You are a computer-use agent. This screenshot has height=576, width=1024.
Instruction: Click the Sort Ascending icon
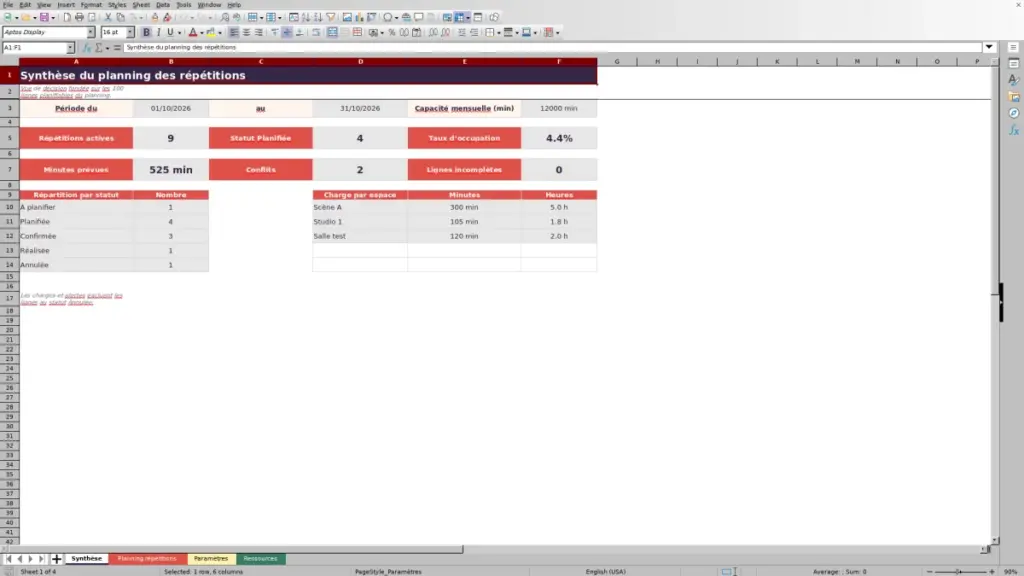point(306,17)
